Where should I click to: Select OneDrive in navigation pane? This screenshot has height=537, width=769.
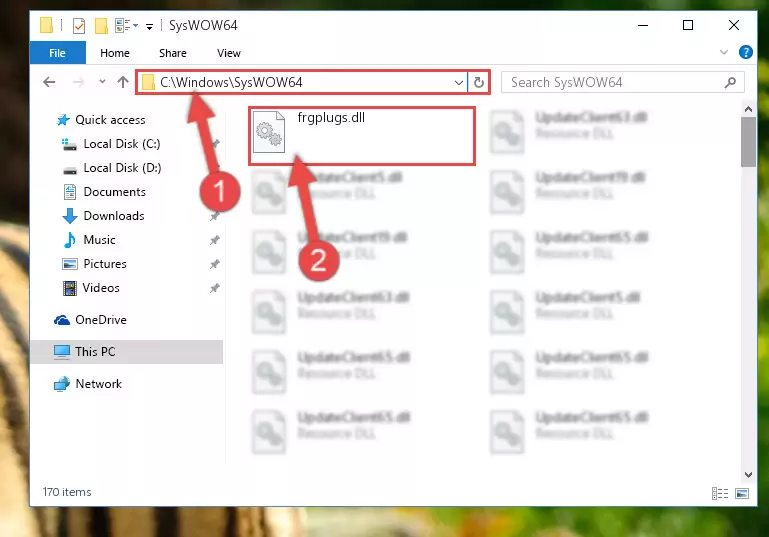(x=101, y=320)
